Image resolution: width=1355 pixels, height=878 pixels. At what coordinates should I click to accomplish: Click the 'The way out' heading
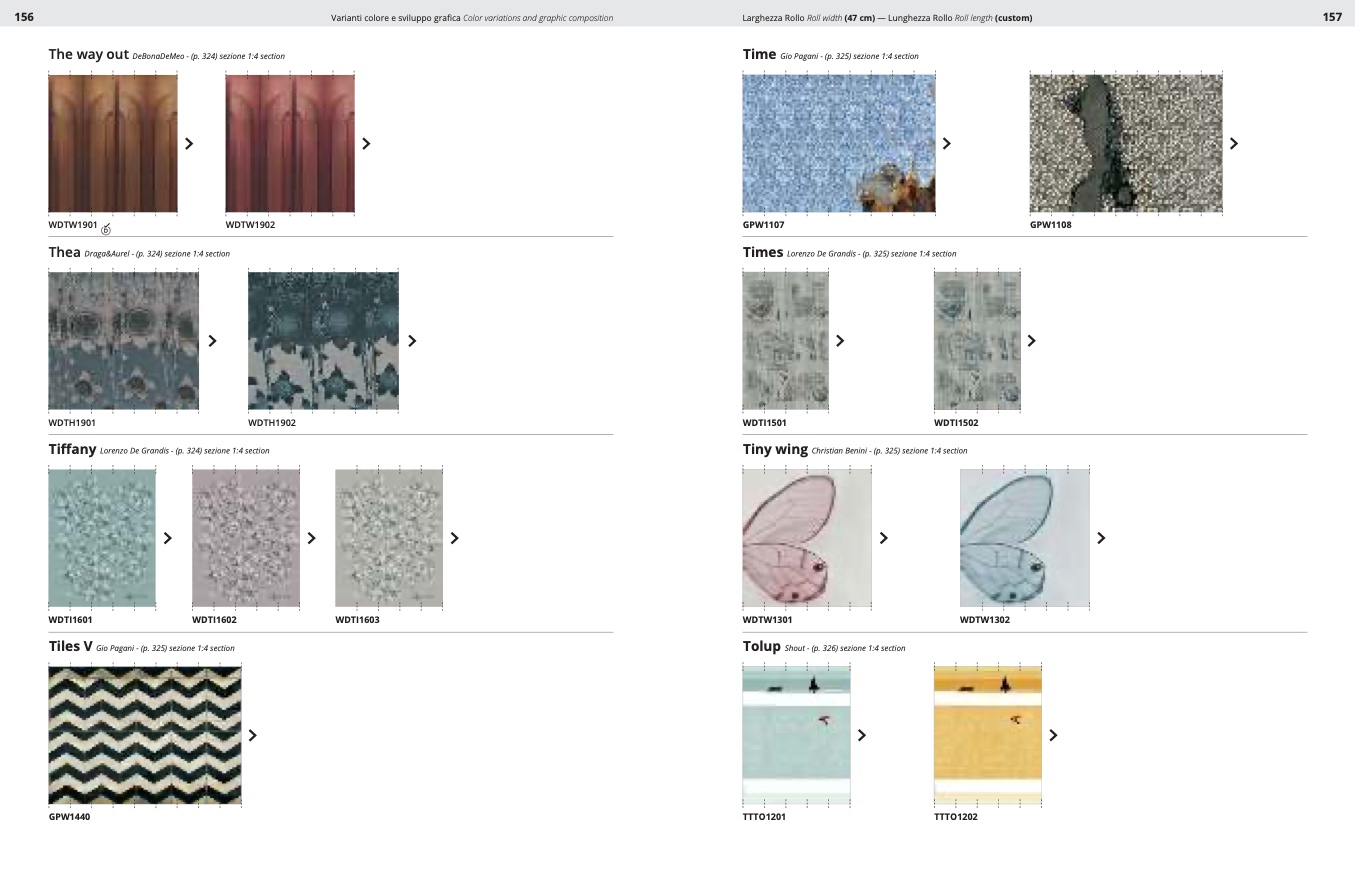[88, 54]
